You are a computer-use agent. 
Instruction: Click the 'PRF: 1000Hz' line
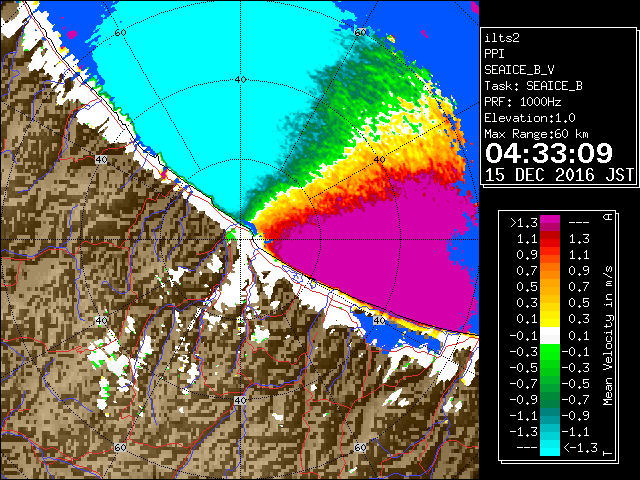pyautogui.click(x=522, y=102)
